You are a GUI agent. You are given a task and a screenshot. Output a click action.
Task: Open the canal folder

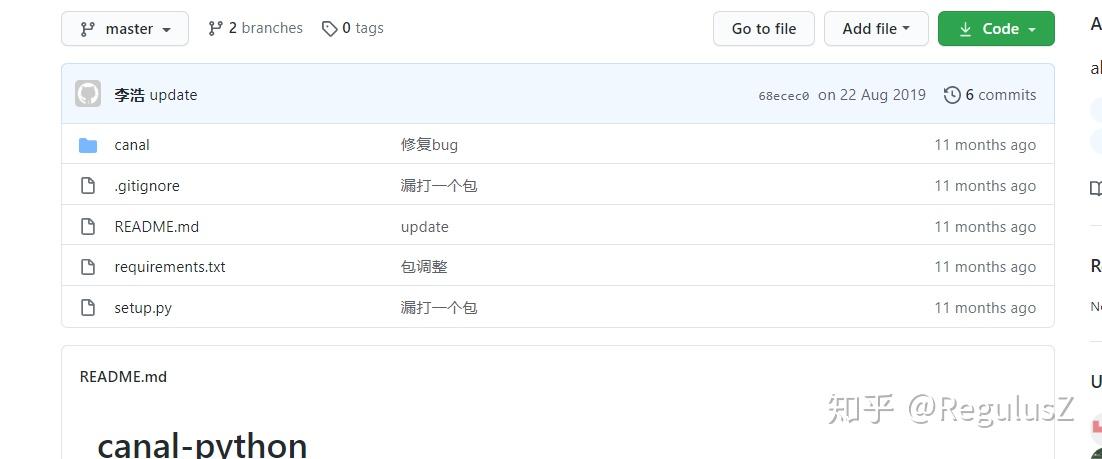(132, 145)
